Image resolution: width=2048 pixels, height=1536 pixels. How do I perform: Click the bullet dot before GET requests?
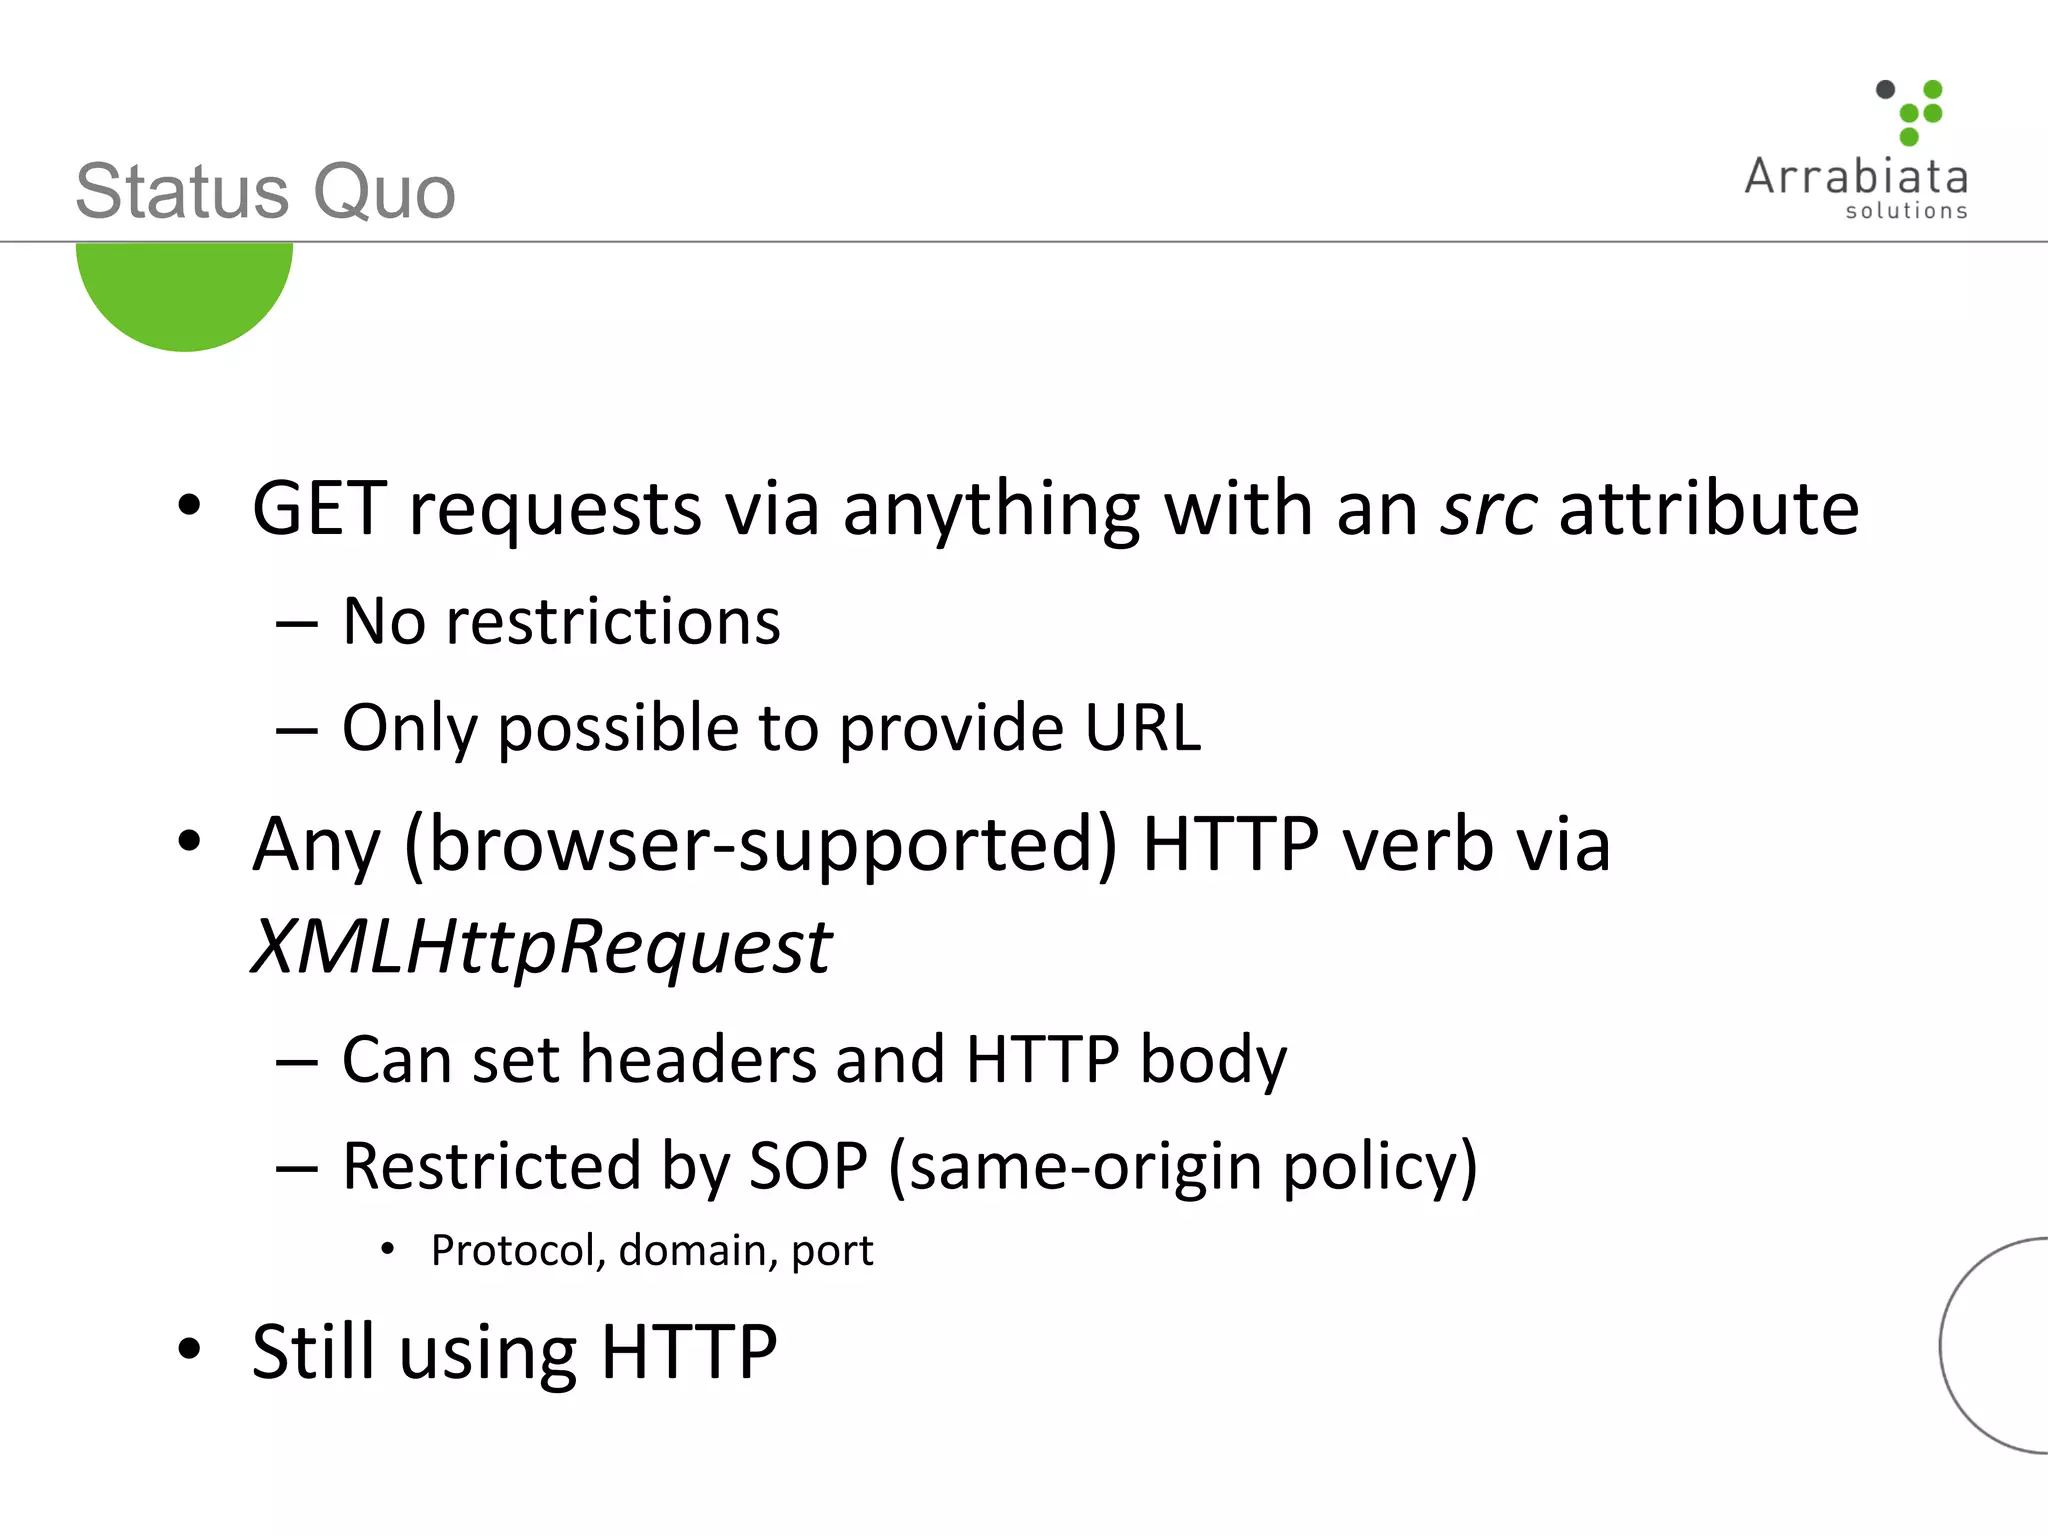(189, 505)
